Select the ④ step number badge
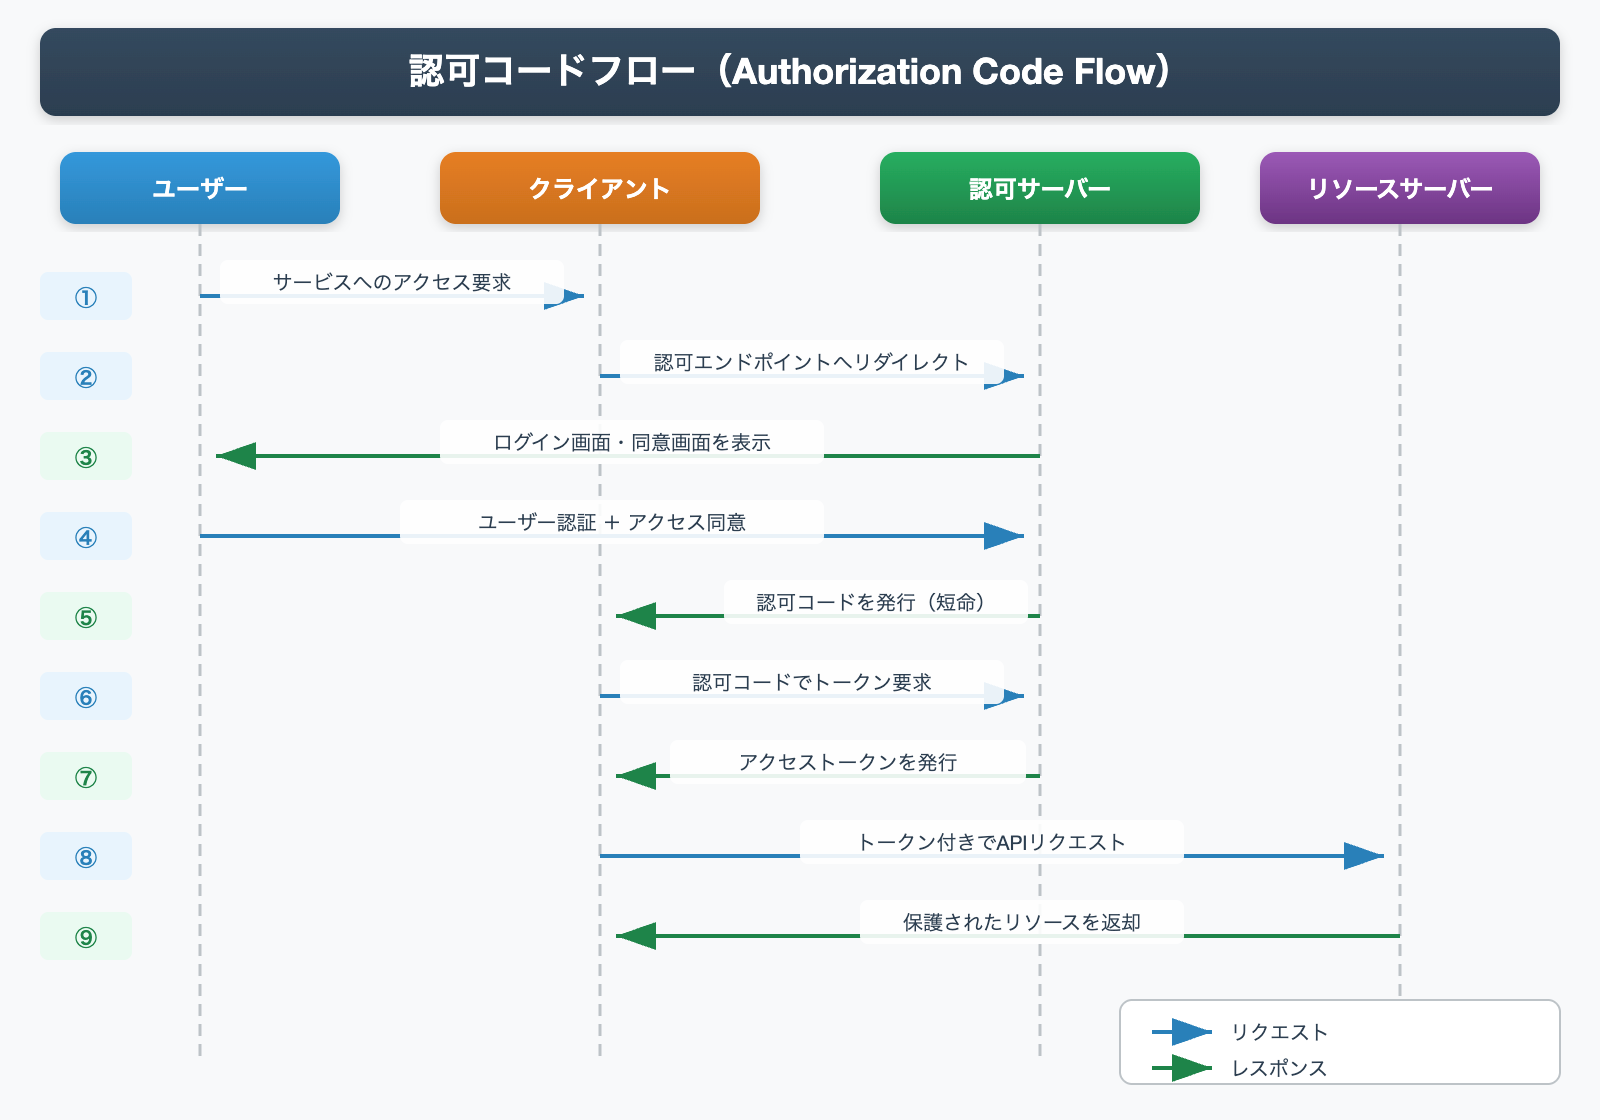Viewport: 1600px width, 1120px height. coord(85,536)
